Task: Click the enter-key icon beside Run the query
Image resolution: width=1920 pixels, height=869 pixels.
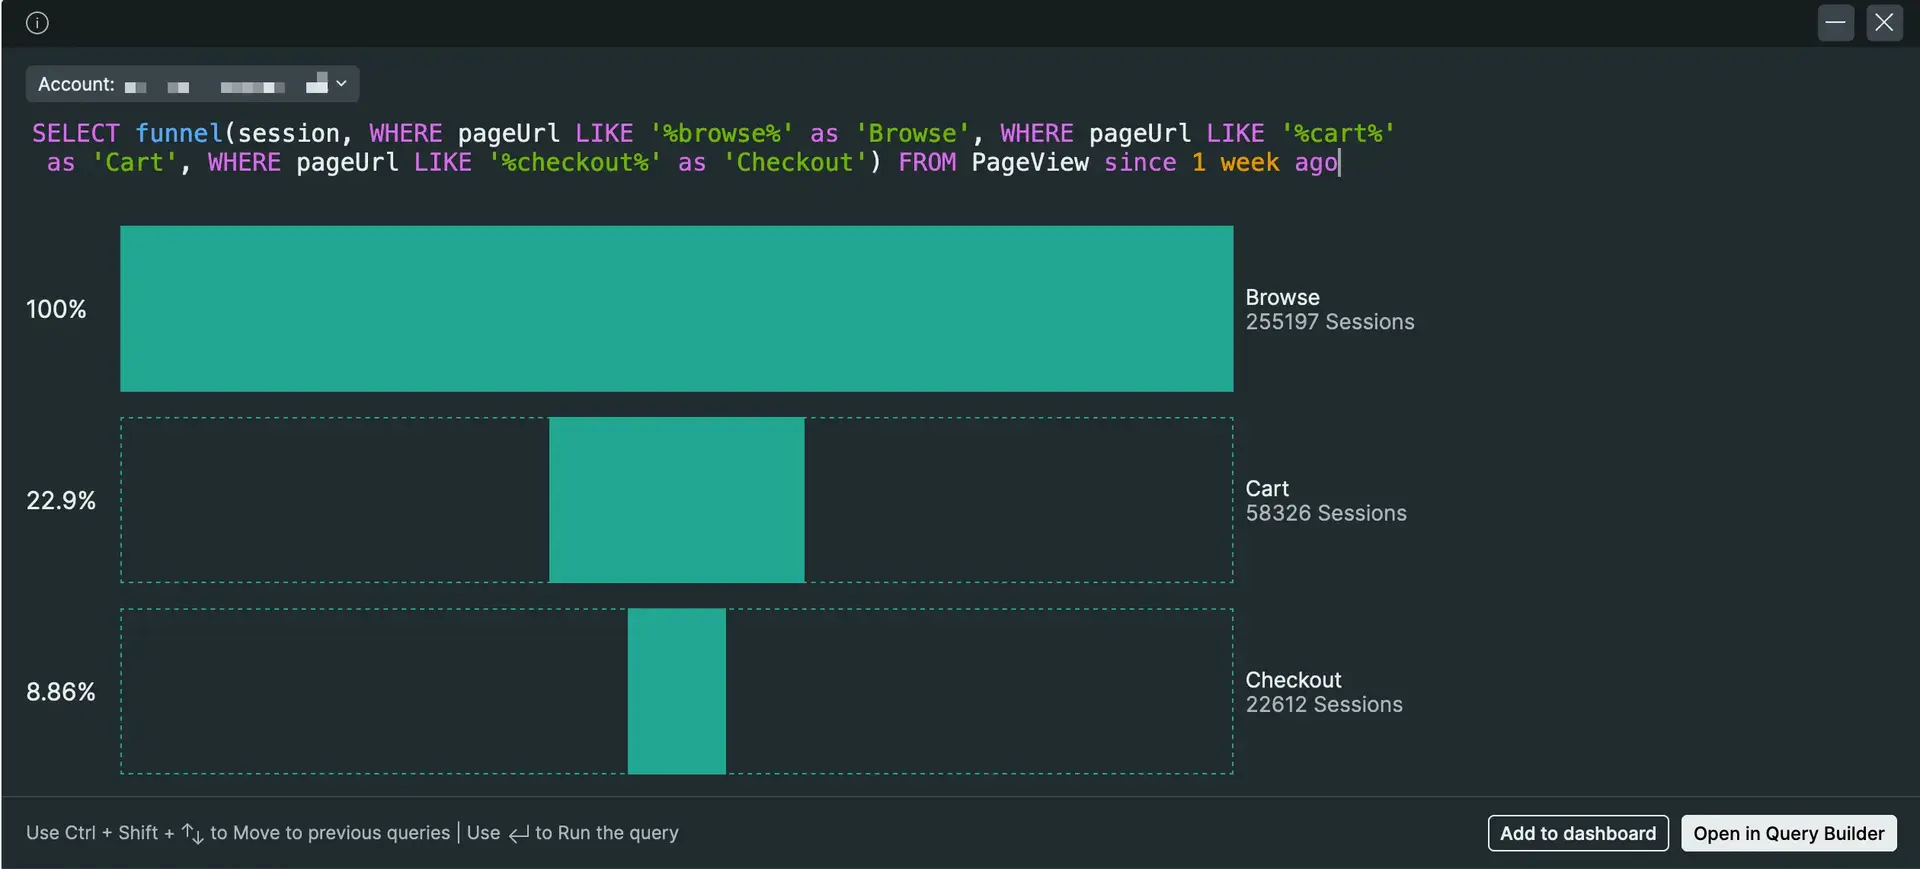Action: pos(518,834)
